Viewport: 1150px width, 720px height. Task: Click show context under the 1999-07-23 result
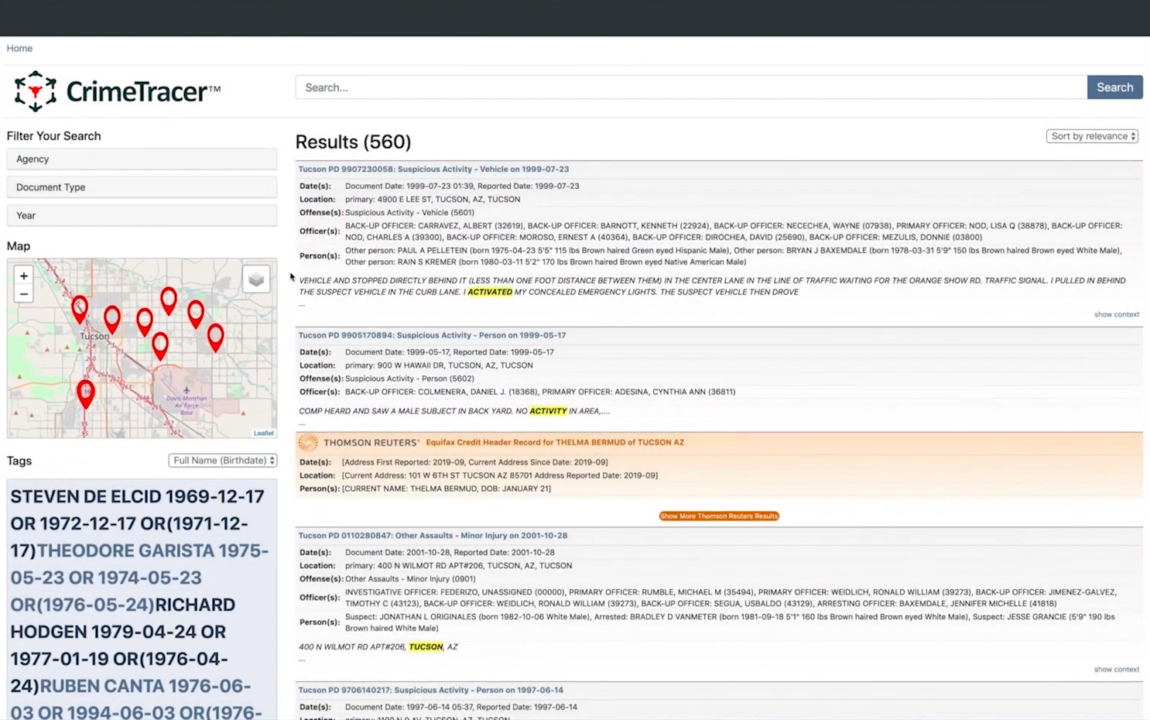point(1116,315)
